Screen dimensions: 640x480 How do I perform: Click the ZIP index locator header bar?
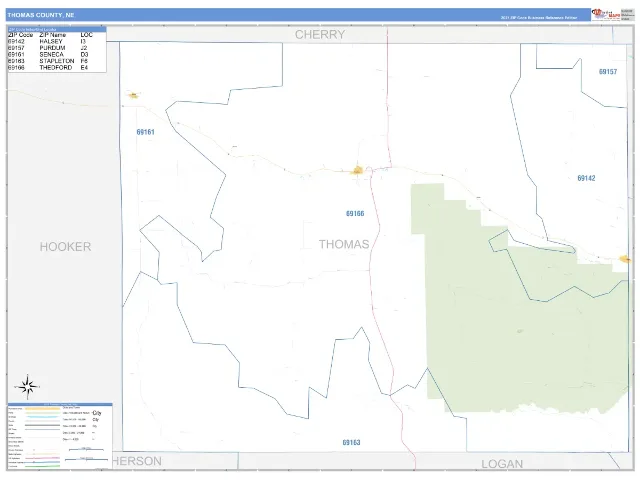[x=57, y=29]
